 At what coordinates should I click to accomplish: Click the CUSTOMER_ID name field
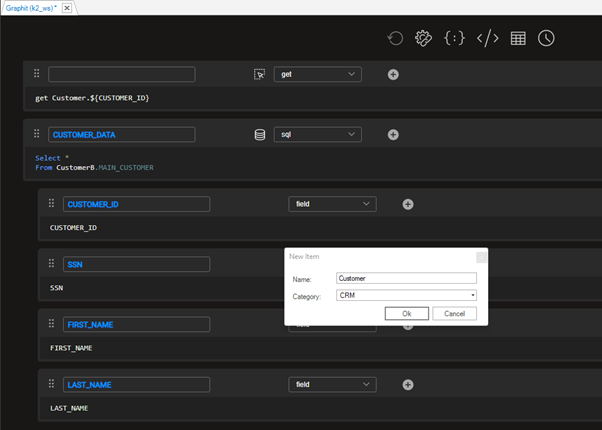click(x=136, y=204)
